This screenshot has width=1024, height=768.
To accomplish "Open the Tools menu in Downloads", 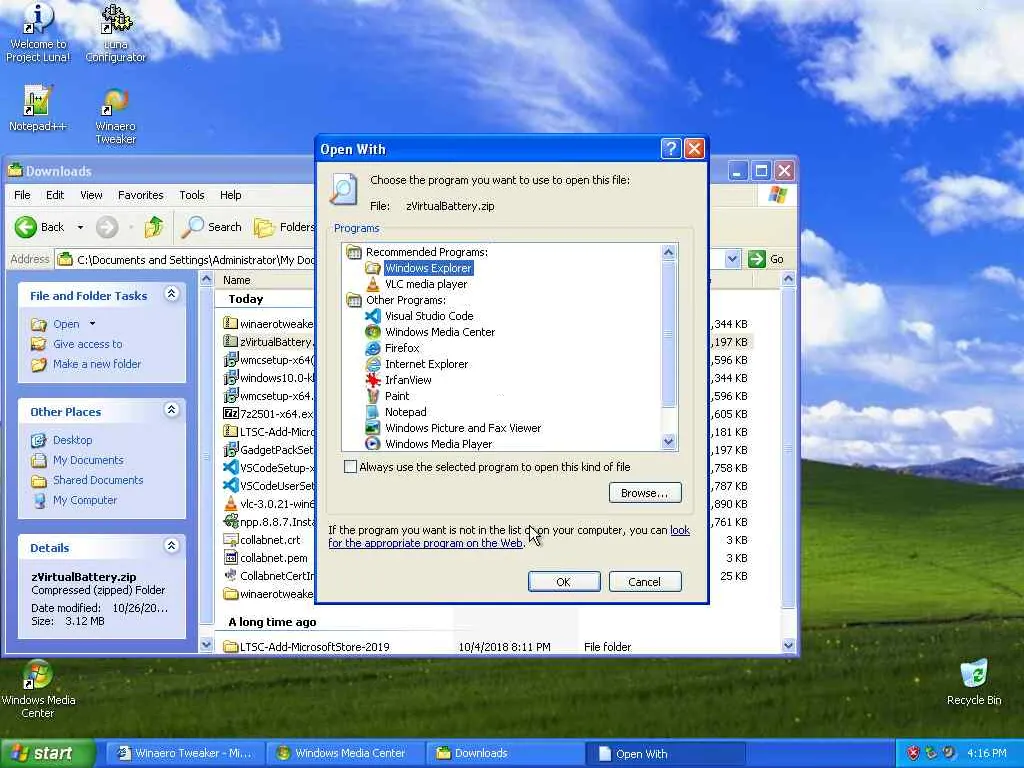I will click(x=191, y=195).
